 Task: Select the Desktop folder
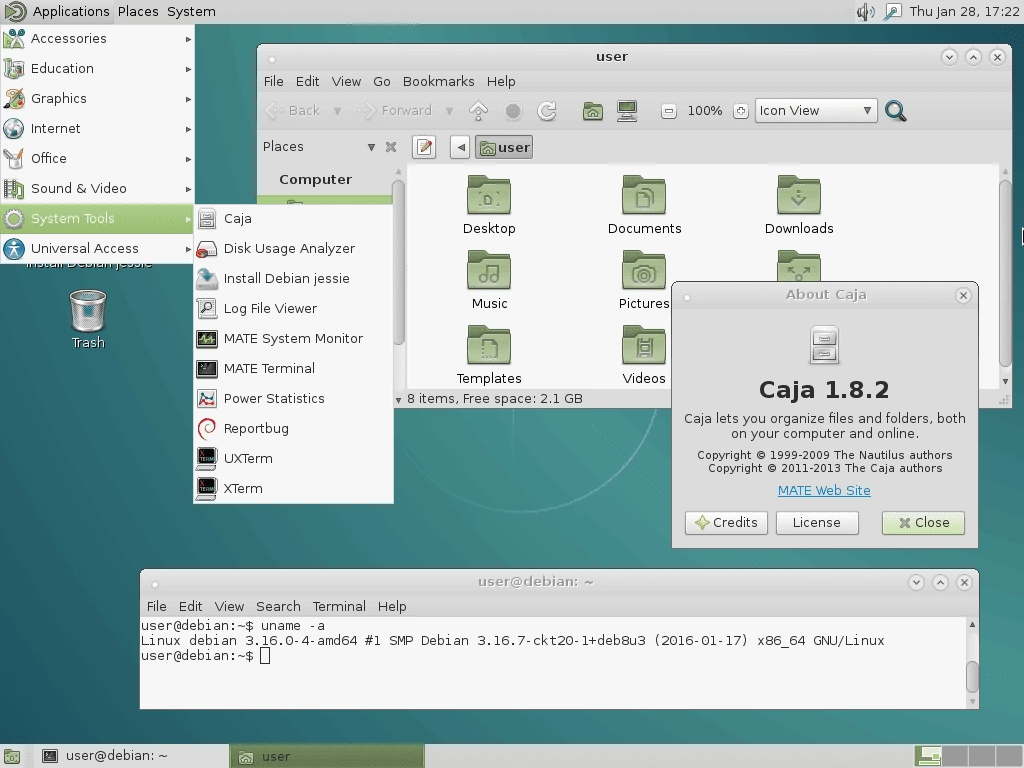click(x=489, y=205)
